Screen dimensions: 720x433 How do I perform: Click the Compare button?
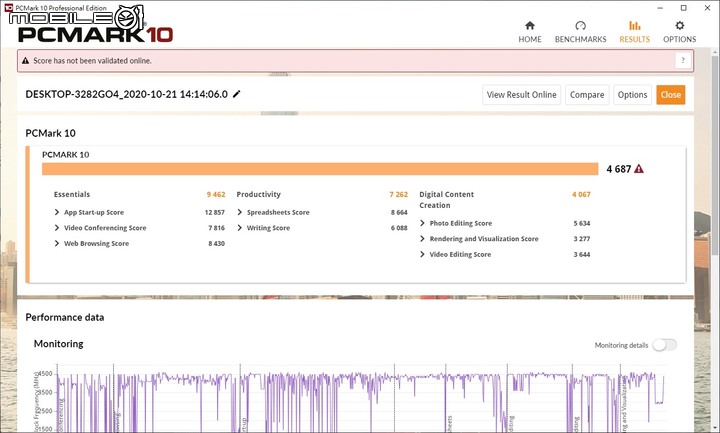(587, 95)
